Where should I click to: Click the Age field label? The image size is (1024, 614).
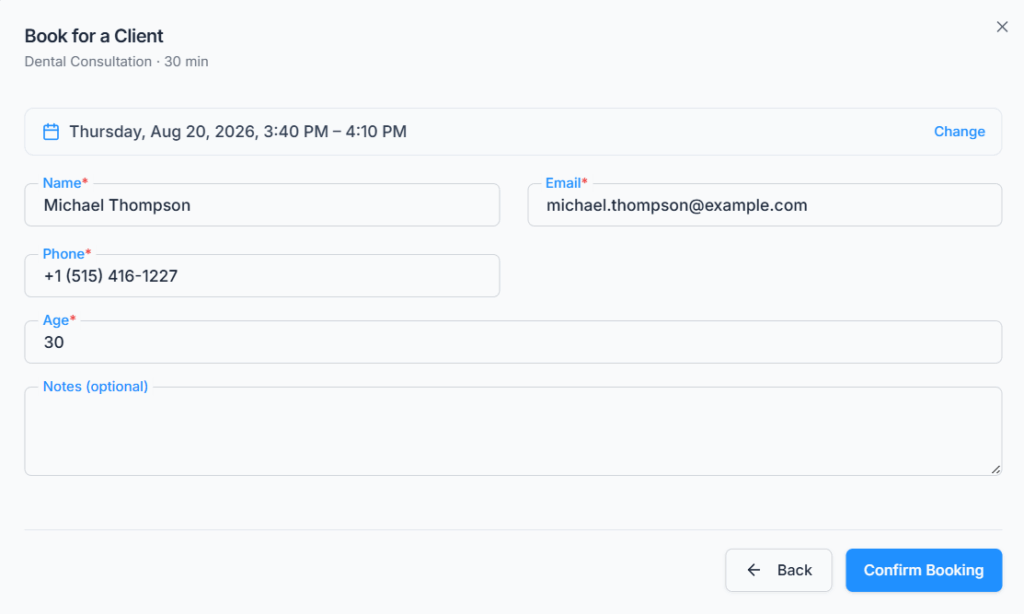(59, 320)
